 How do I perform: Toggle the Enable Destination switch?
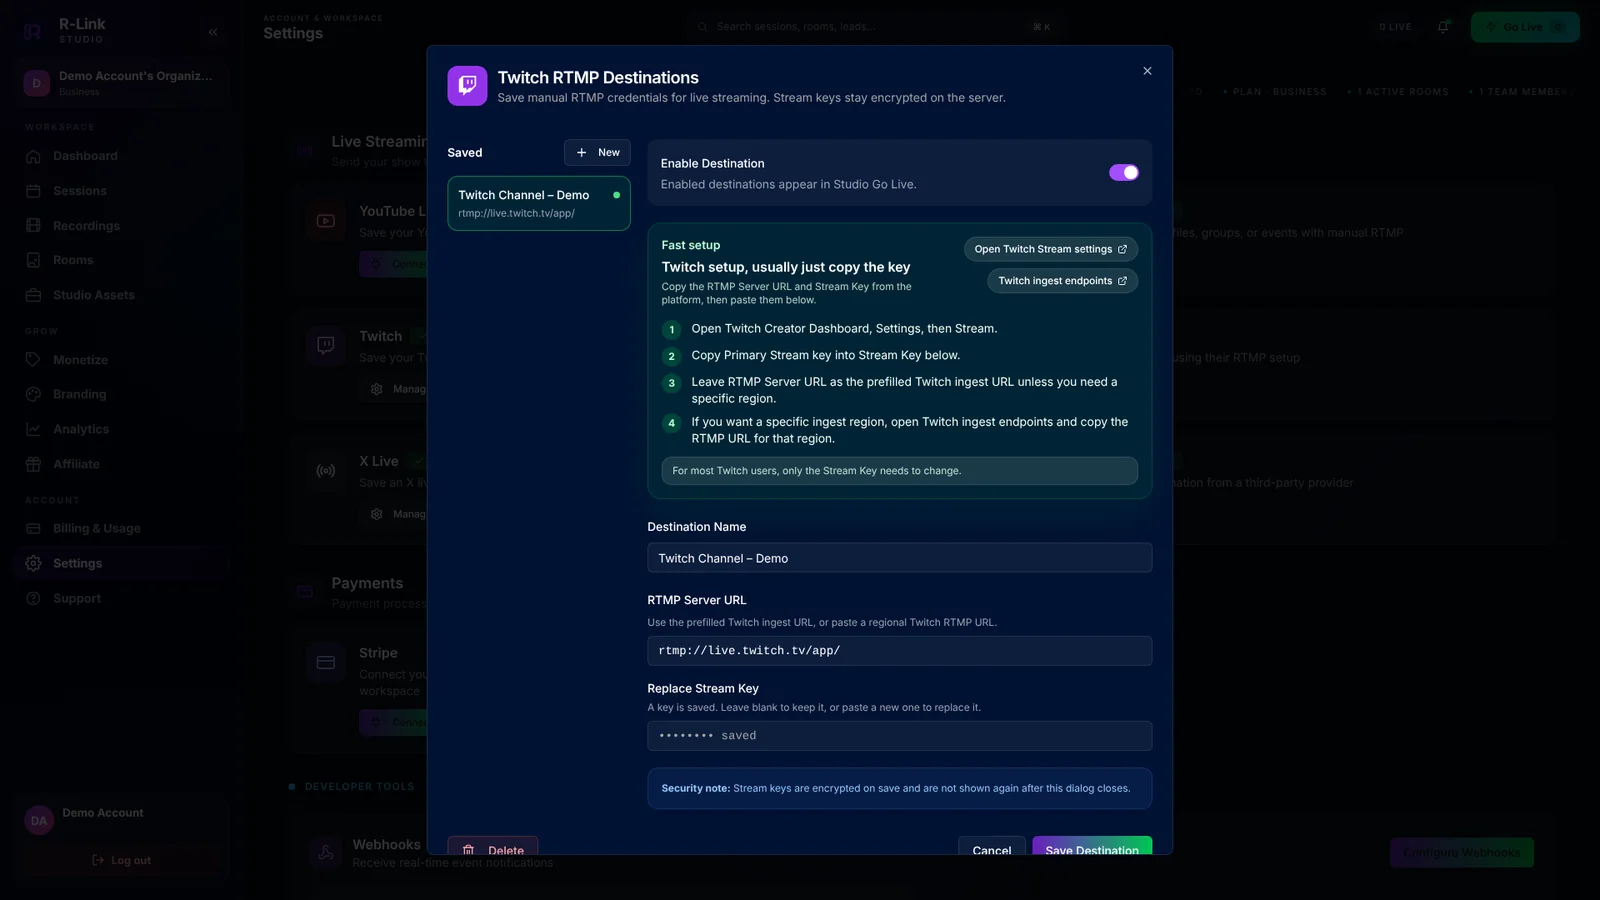pyautogui.click(x=1124, y=172)
